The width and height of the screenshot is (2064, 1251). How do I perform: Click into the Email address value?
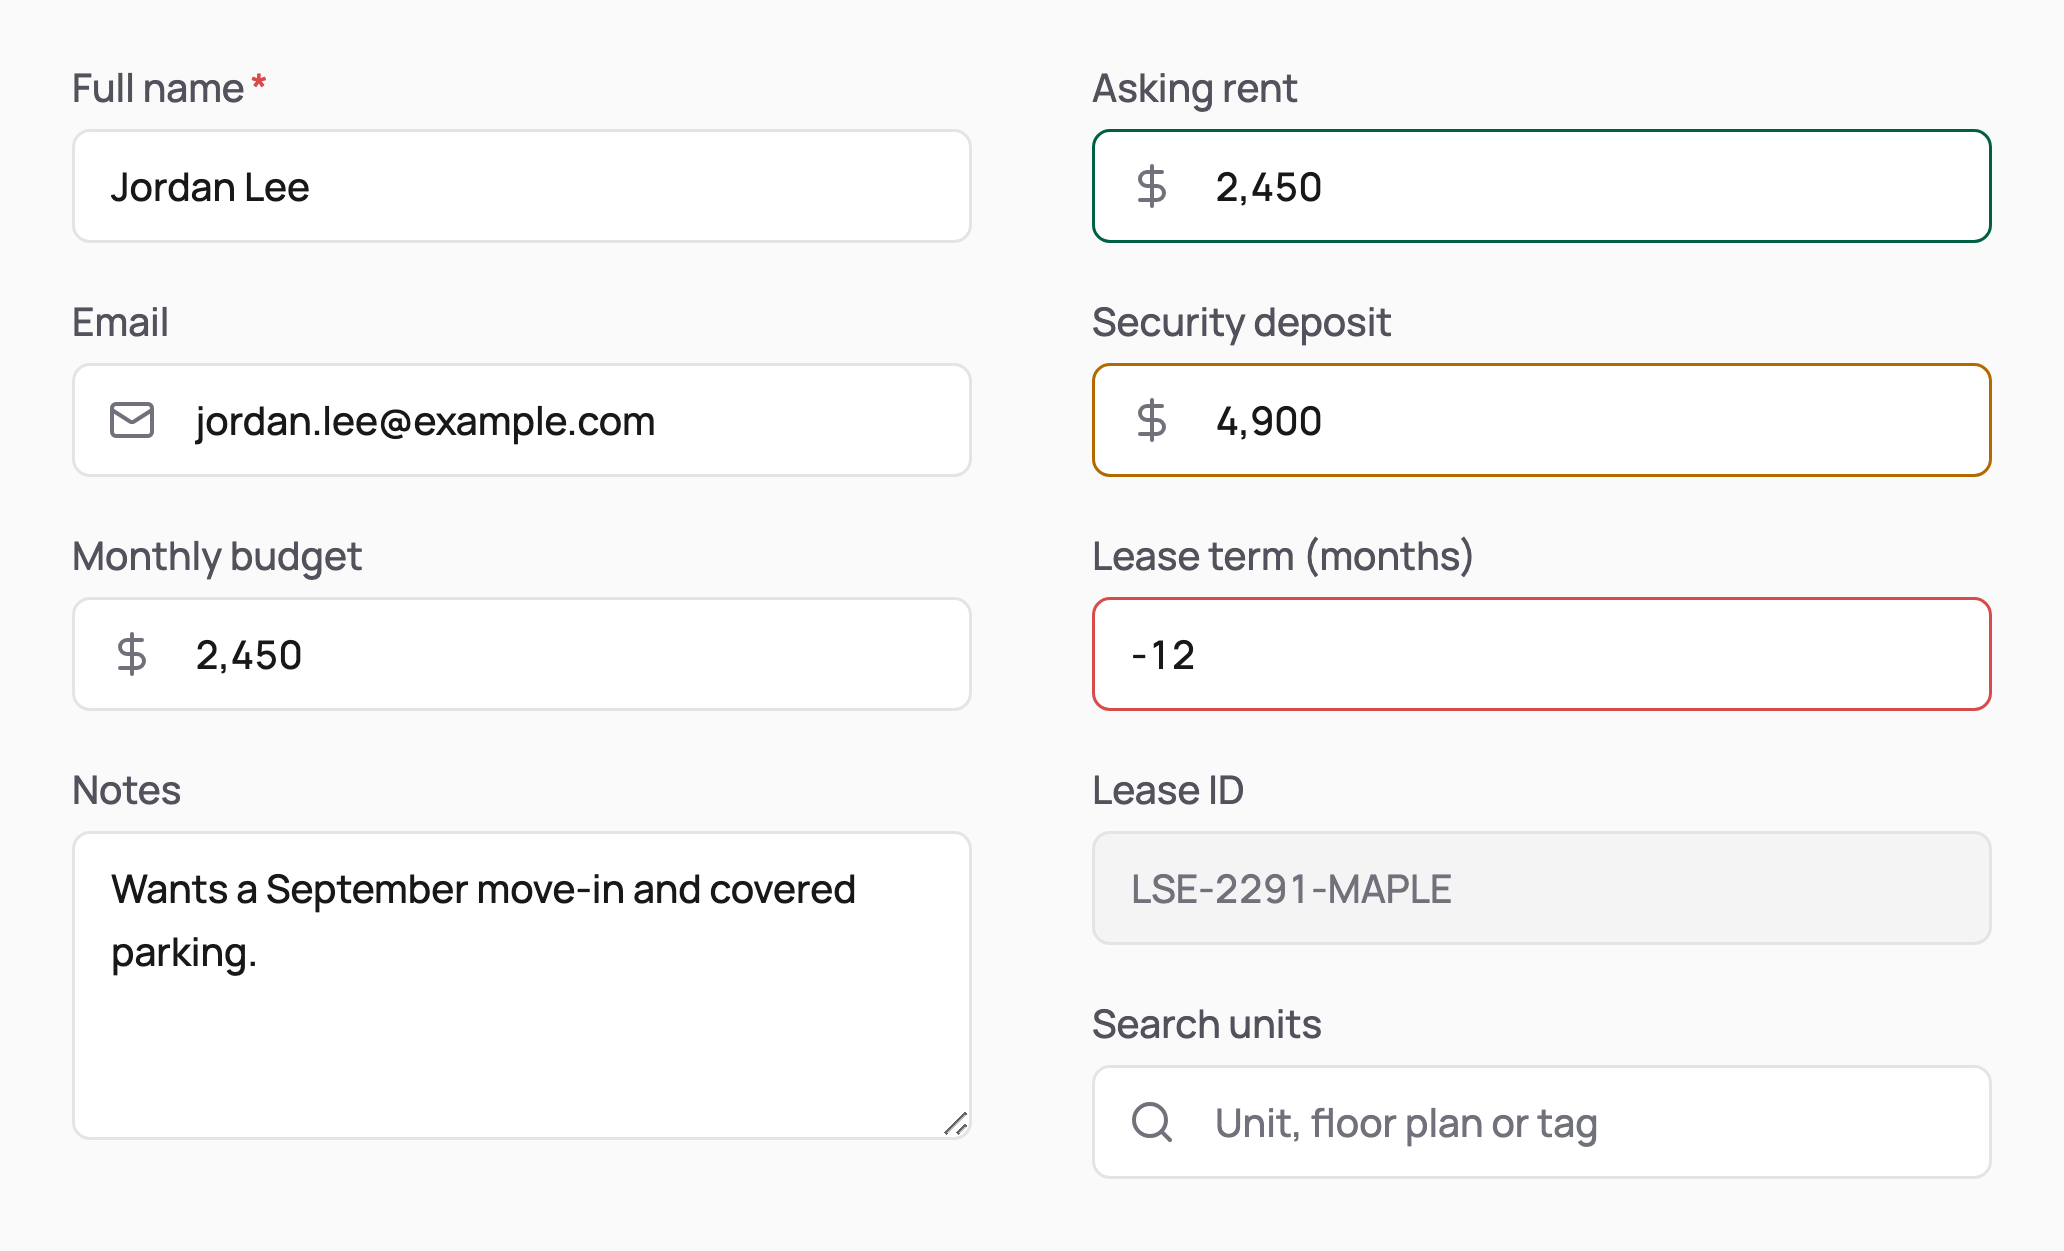[x=425, y=421]
